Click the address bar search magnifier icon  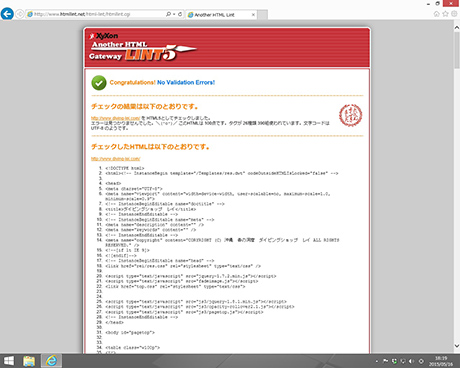point(168,14)
